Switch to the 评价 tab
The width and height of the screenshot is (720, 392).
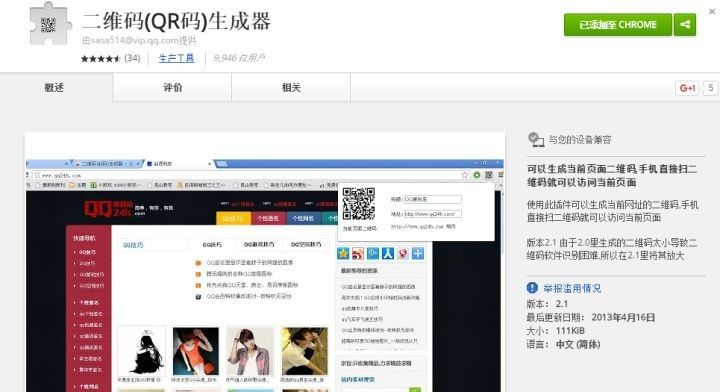click(172, 87)
